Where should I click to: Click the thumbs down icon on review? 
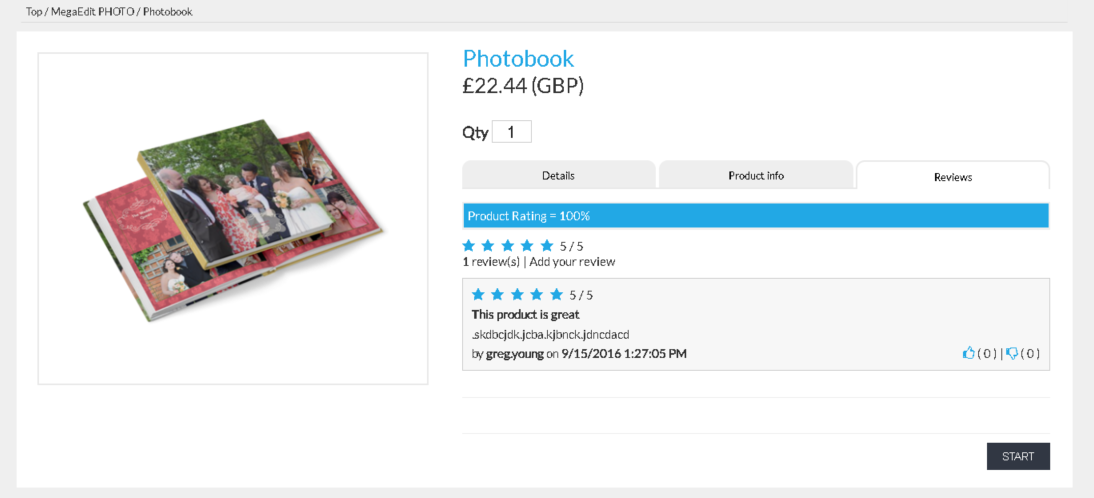1012,353
